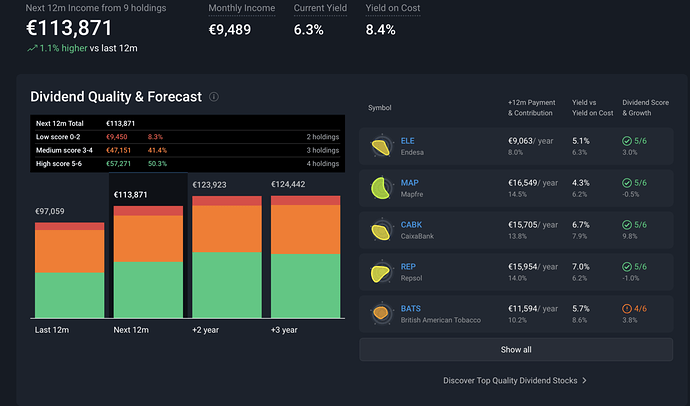Click the British American Tobacco radar icon
Viewport: 690px width, 406px height.
[381, 314]
